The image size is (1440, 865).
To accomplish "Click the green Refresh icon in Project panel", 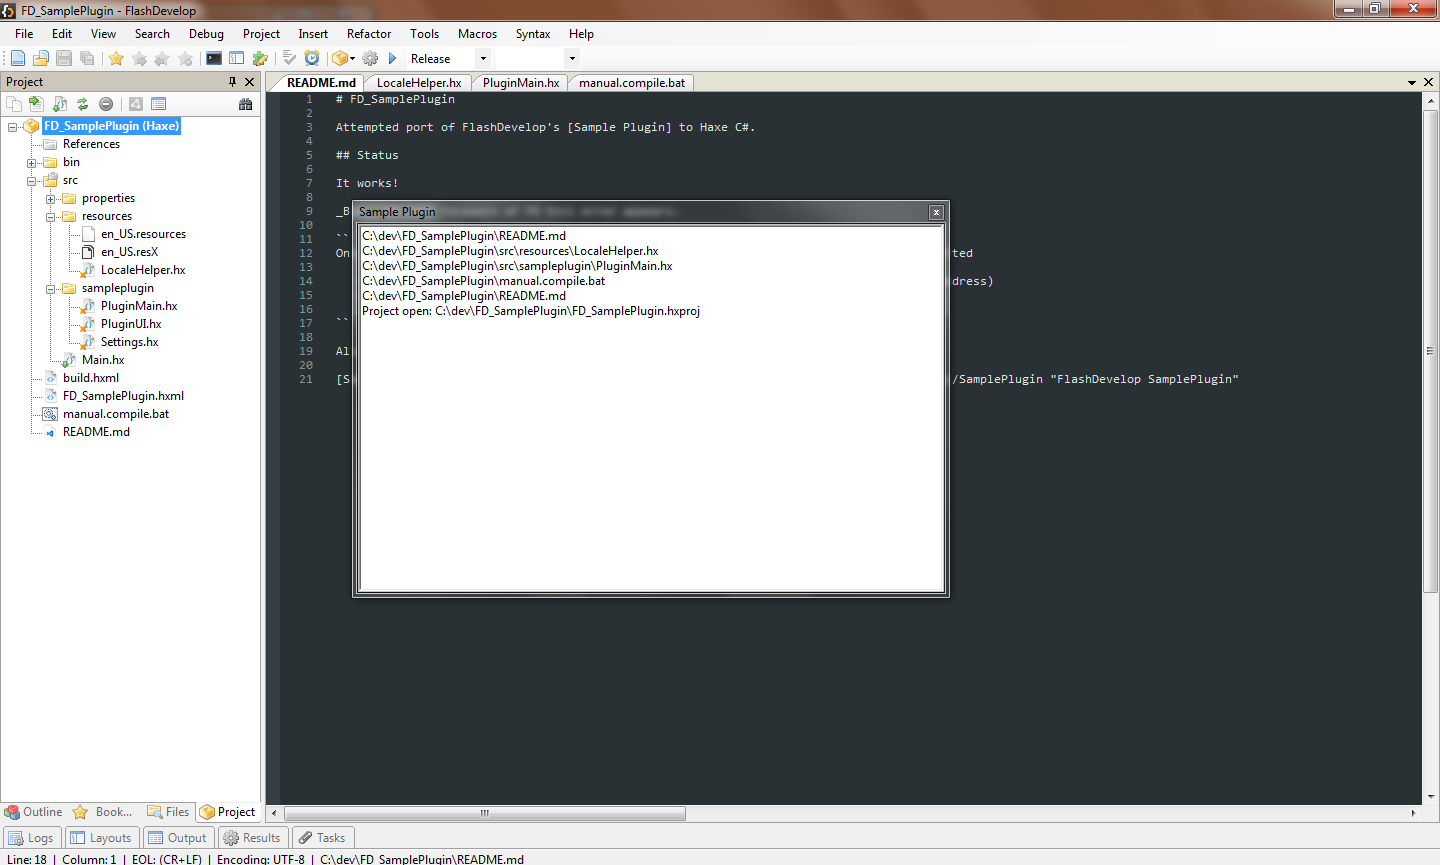I will pyautogui.click(x=83, y=103).
